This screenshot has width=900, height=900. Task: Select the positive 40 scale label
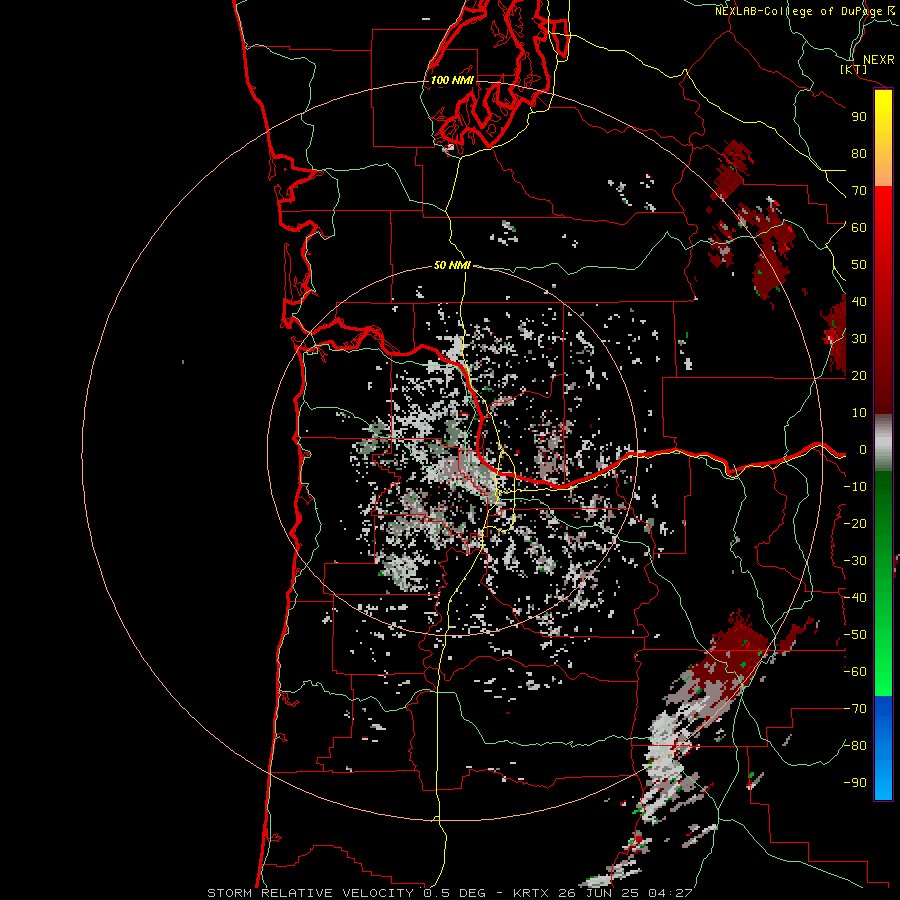point(859,301)
